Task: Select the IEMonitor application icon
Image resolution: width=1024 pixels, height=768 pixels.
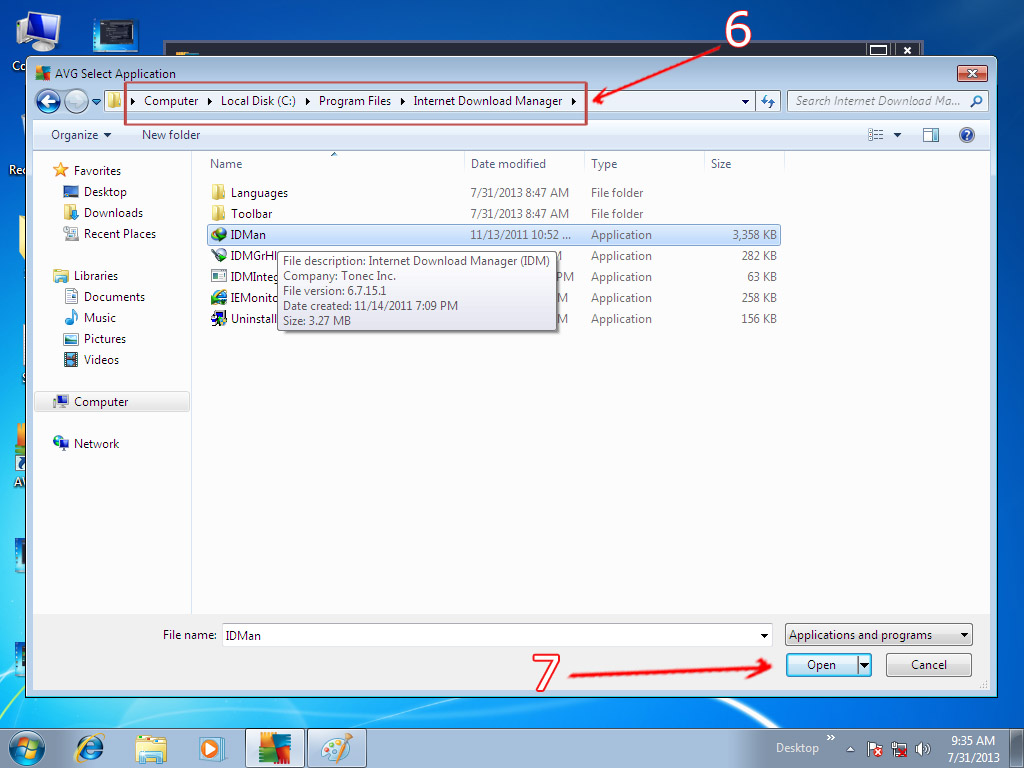Action: click(x=220, y=297)
